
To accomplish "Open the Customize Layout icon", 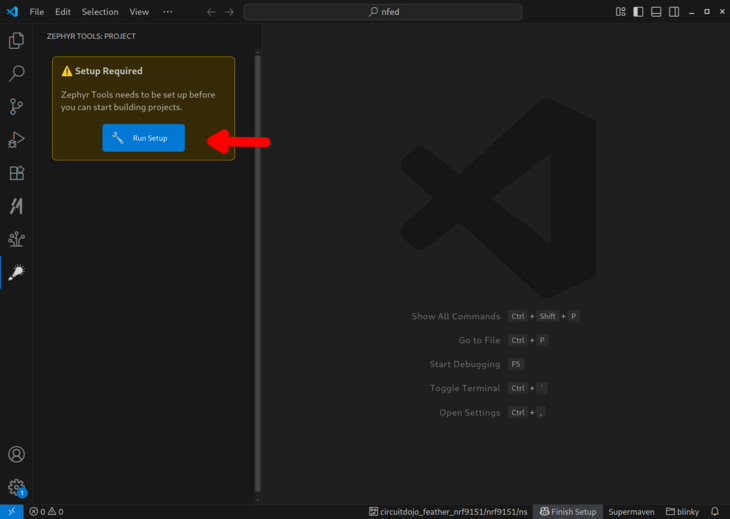I will (621, 12).
